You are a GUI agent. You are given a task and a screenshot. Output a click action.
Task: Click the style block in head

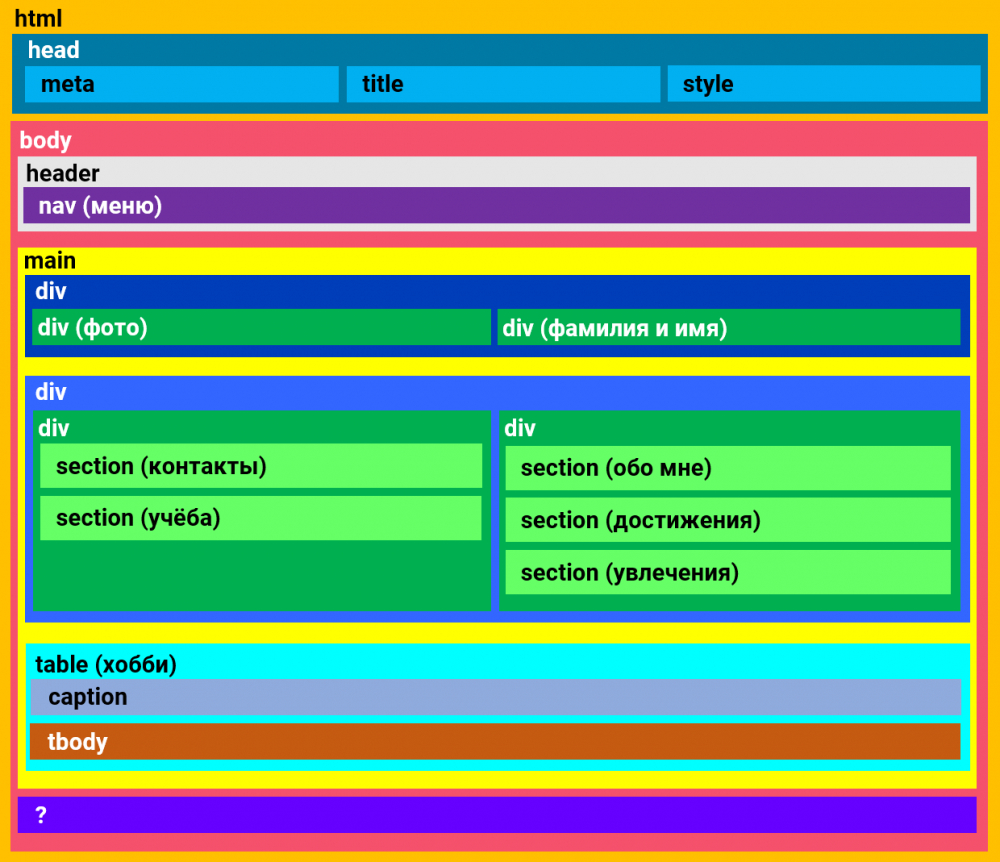point(824,84)
